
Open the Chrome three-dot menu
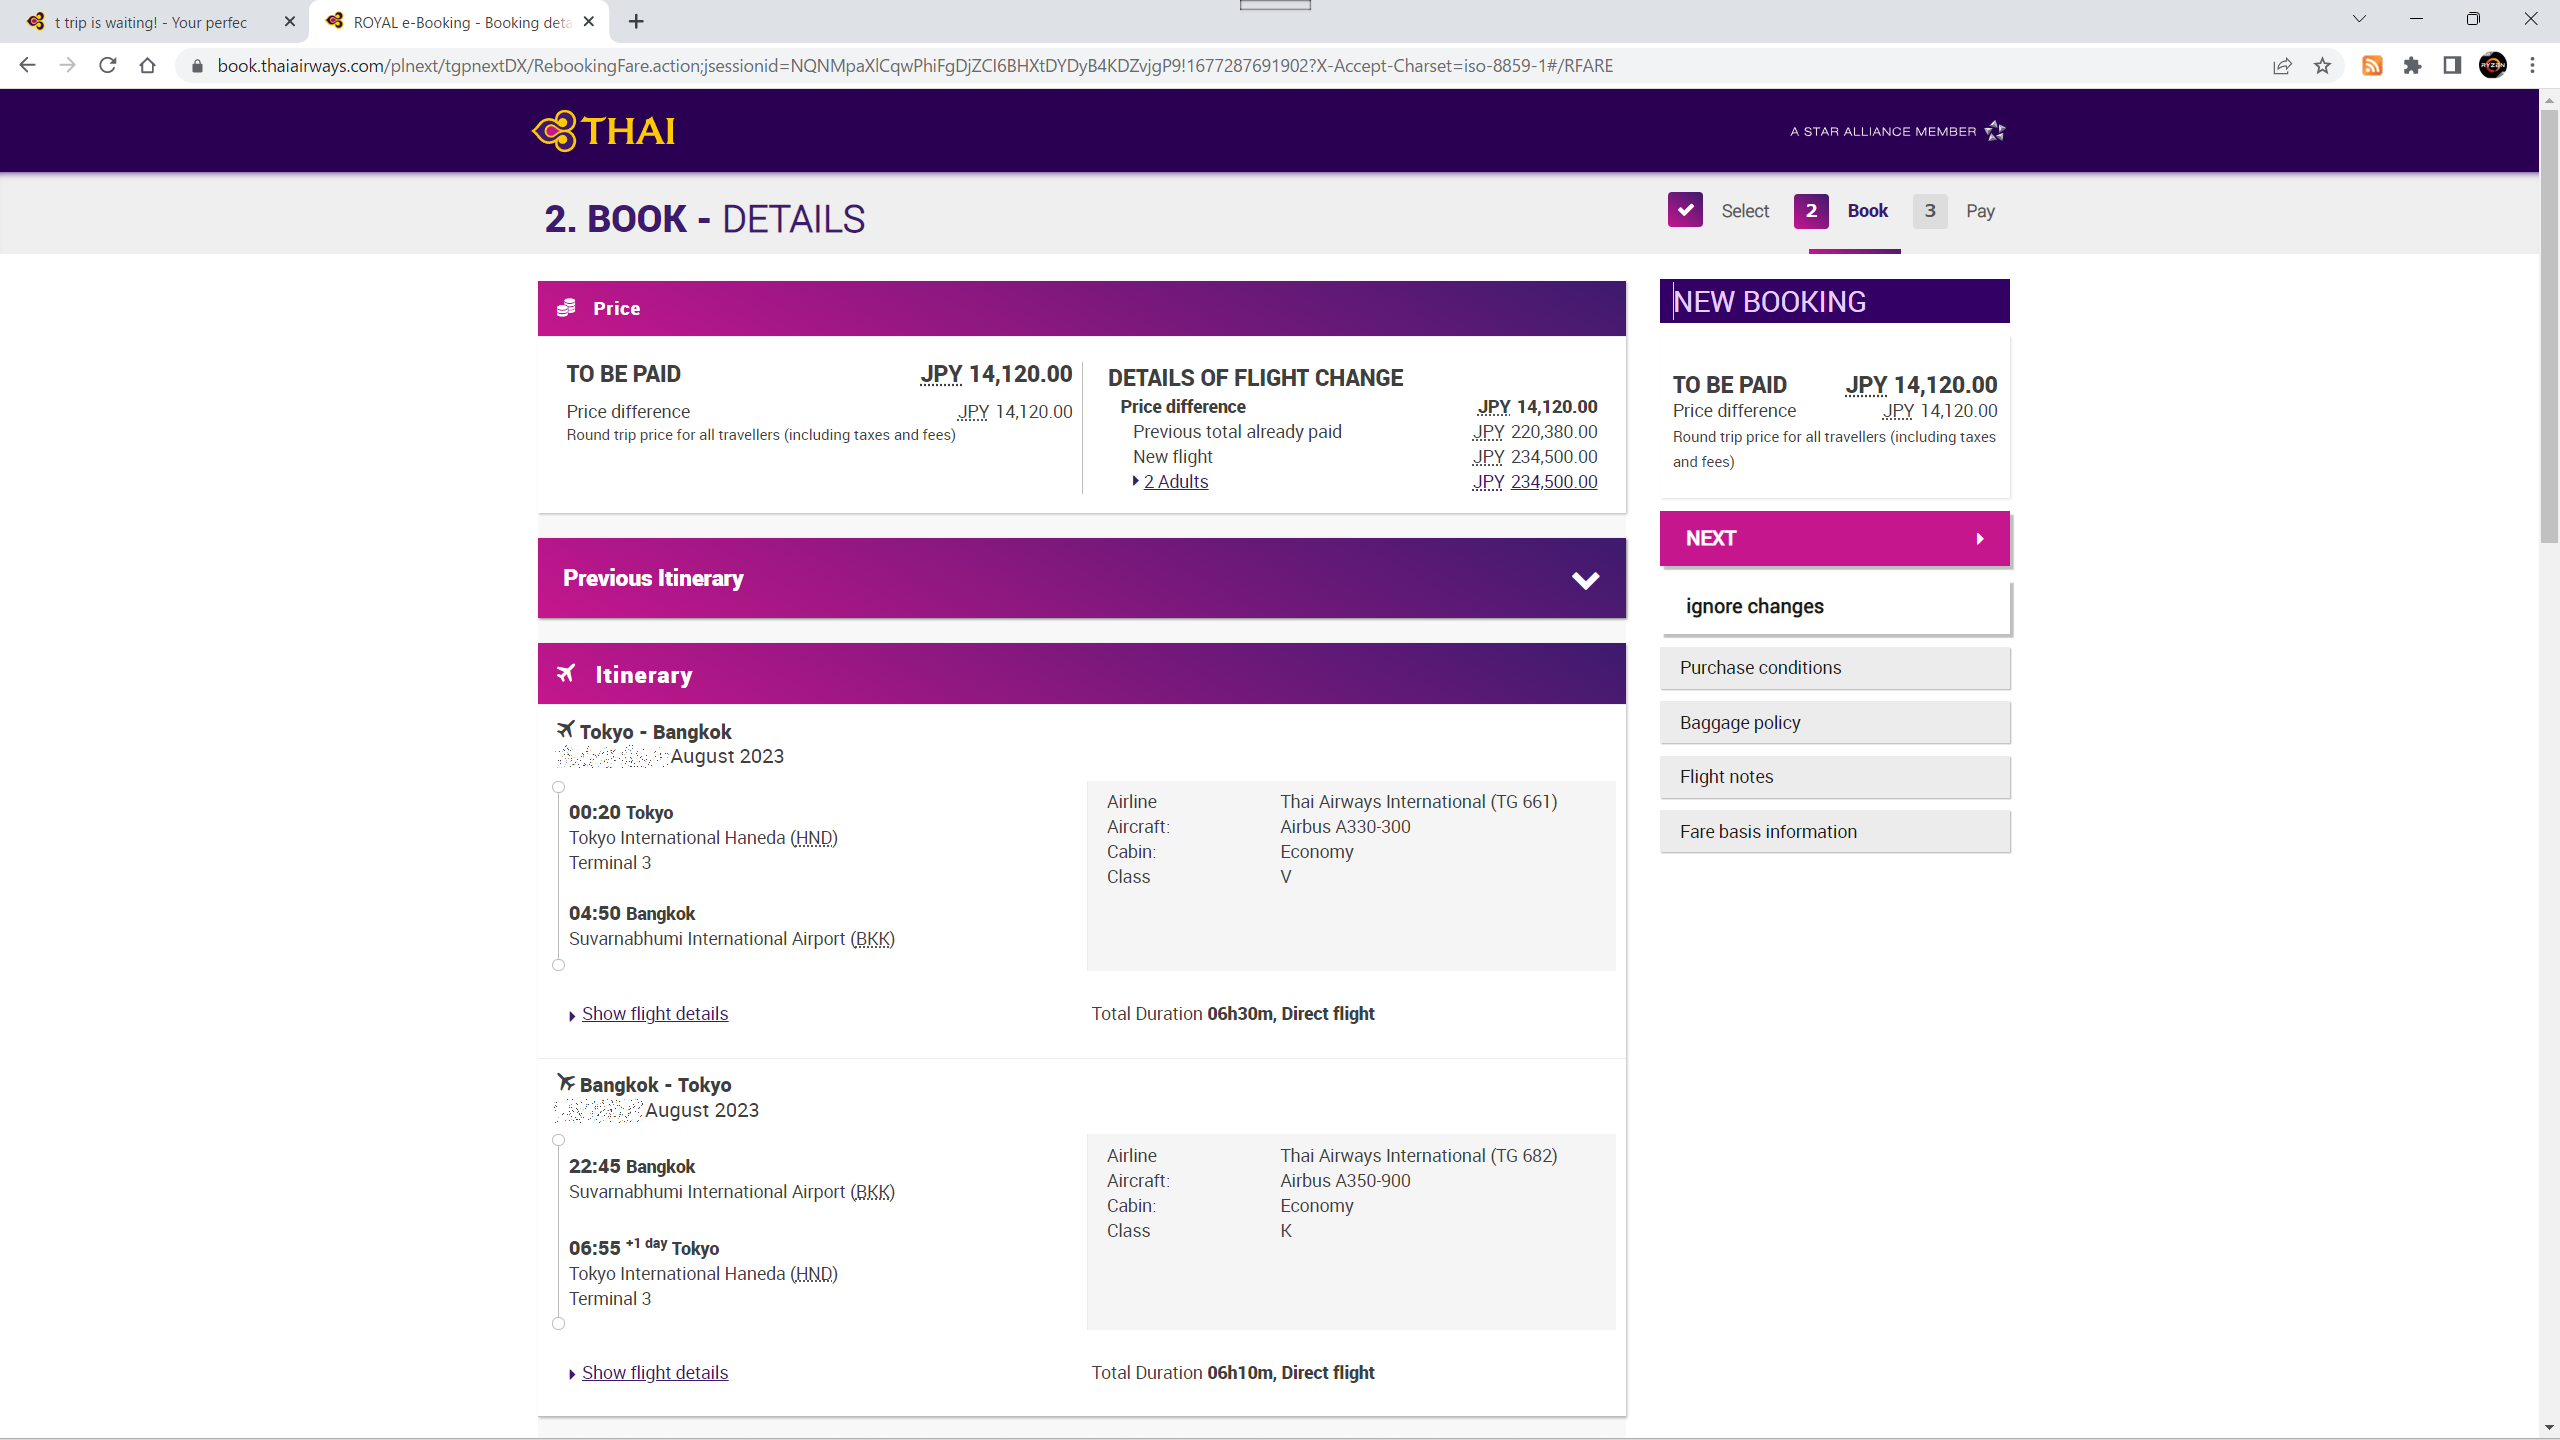[x=2533, y=66]
